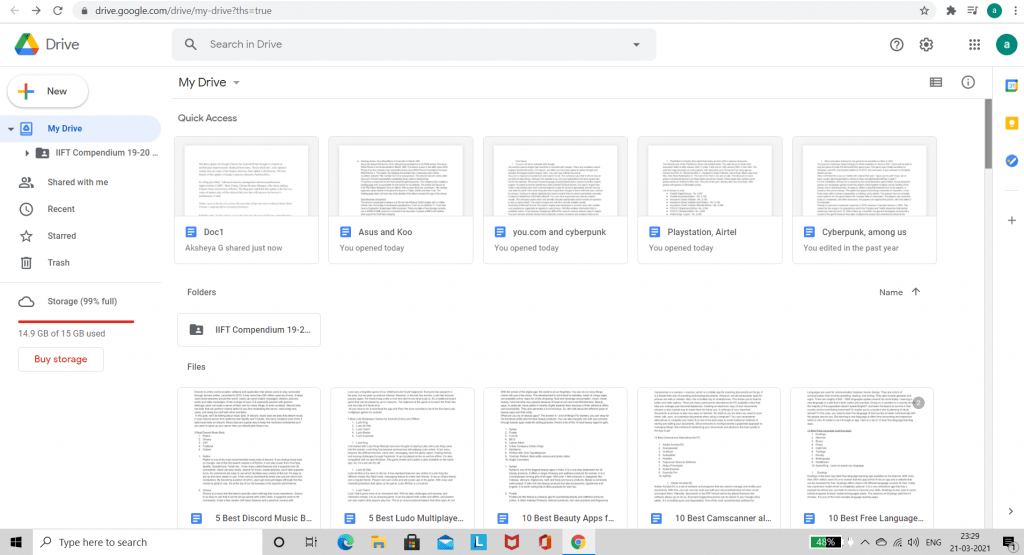
Task: Sort files by Name
Action: pyautogui.click(x=891, y=292)
